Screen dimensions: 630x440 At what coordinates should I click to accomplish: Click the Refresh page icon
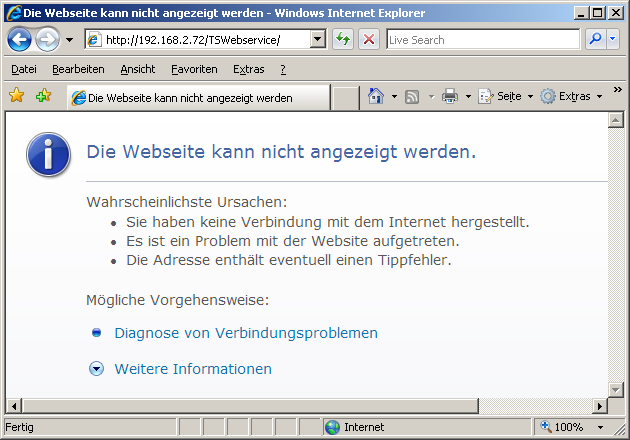coord(343,40)
